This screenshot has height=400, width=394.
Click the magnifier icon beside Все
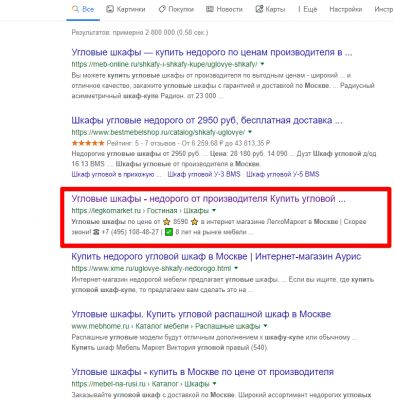75,9
